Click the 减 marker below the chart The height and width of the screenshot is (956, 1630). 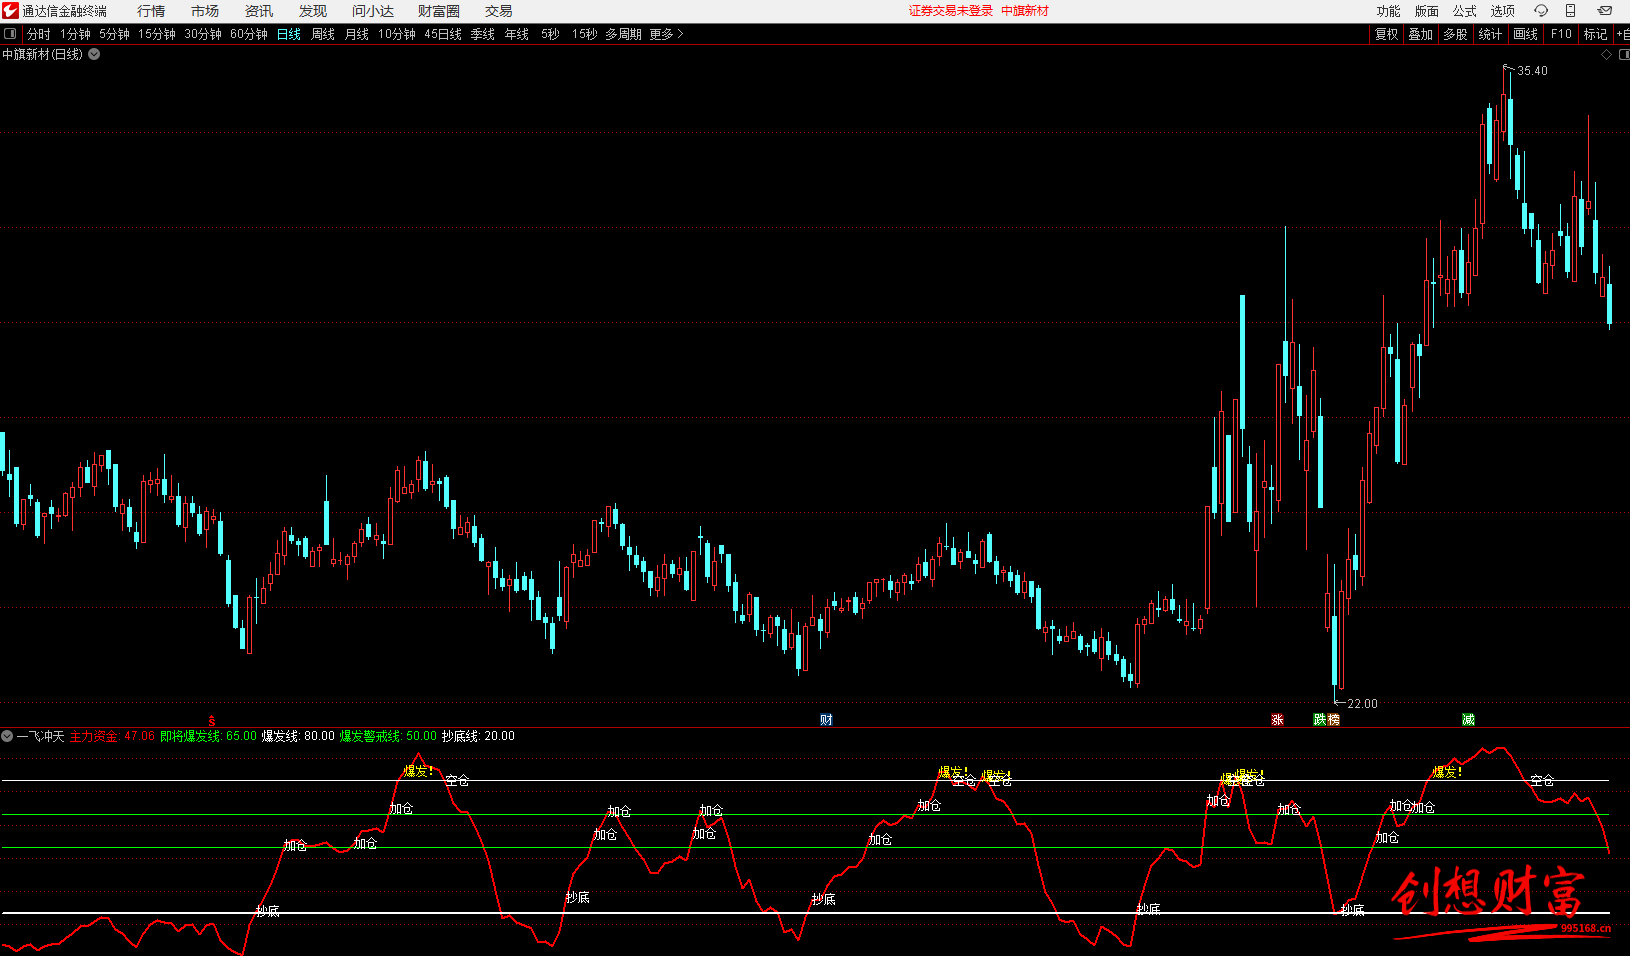pyautogui.click(x=1468, y=720)
